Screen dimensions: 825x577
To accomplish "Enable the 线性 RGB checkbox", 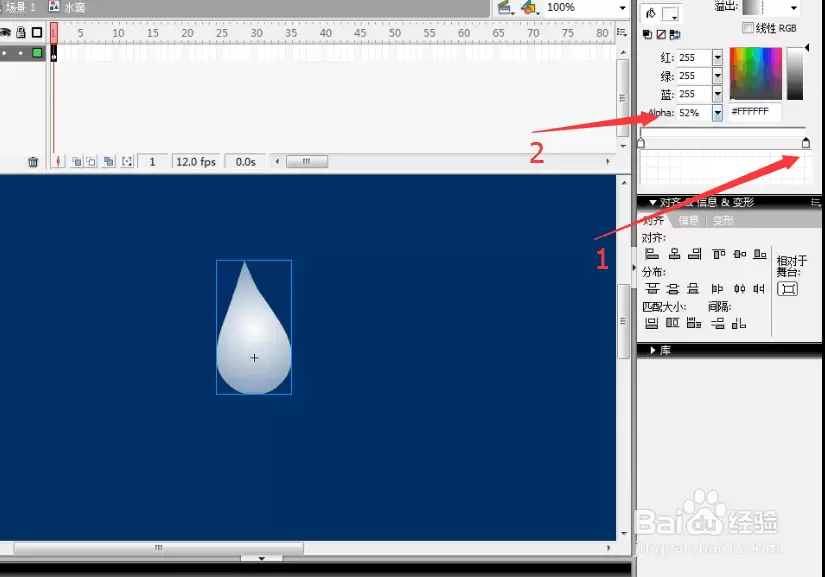I will point(747,28).
